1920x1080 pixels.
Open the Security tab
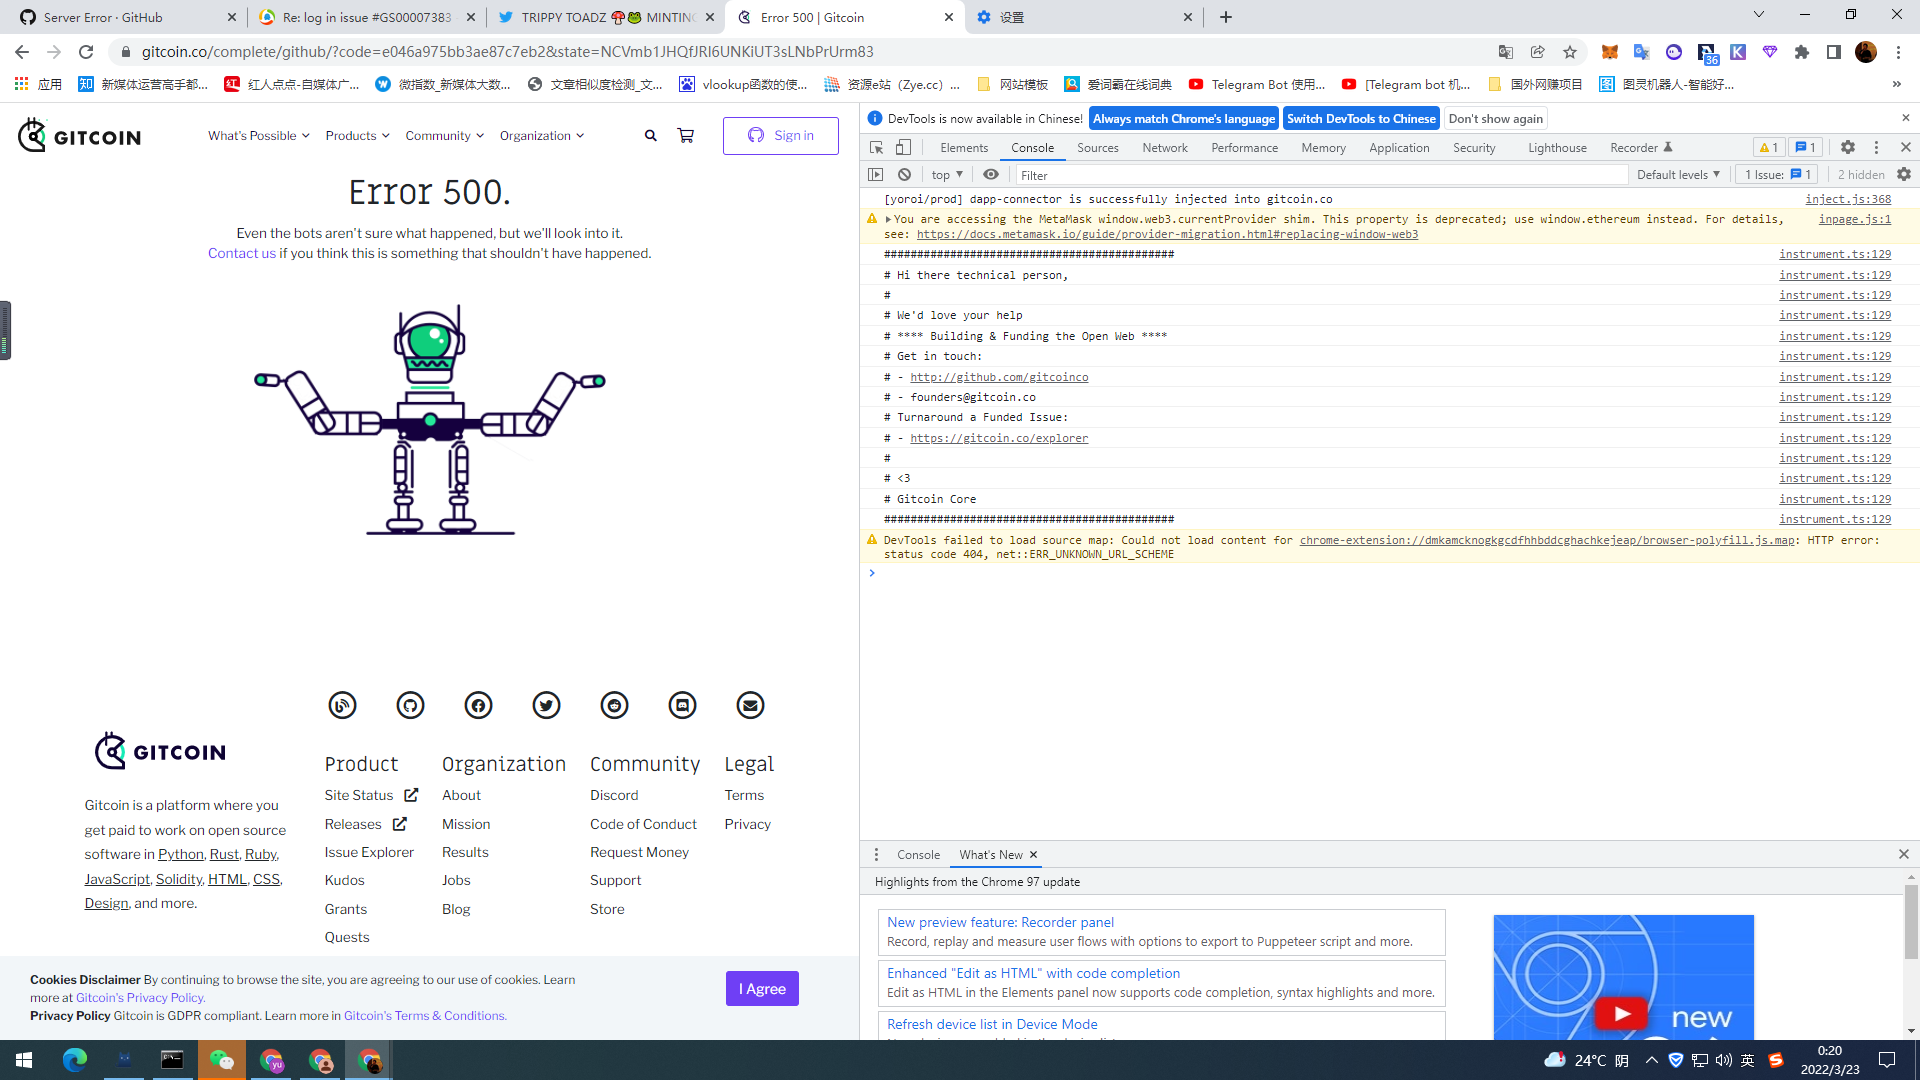(1475, 148)
